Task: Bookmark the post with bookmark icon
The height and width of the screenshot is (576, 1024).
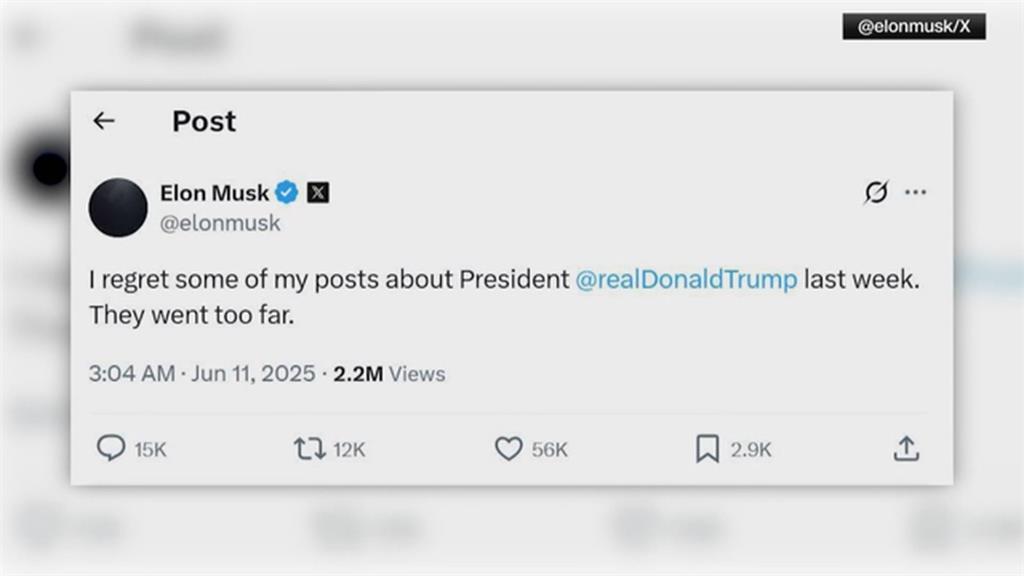Action: pyautogui.click(x=707, y=449)
